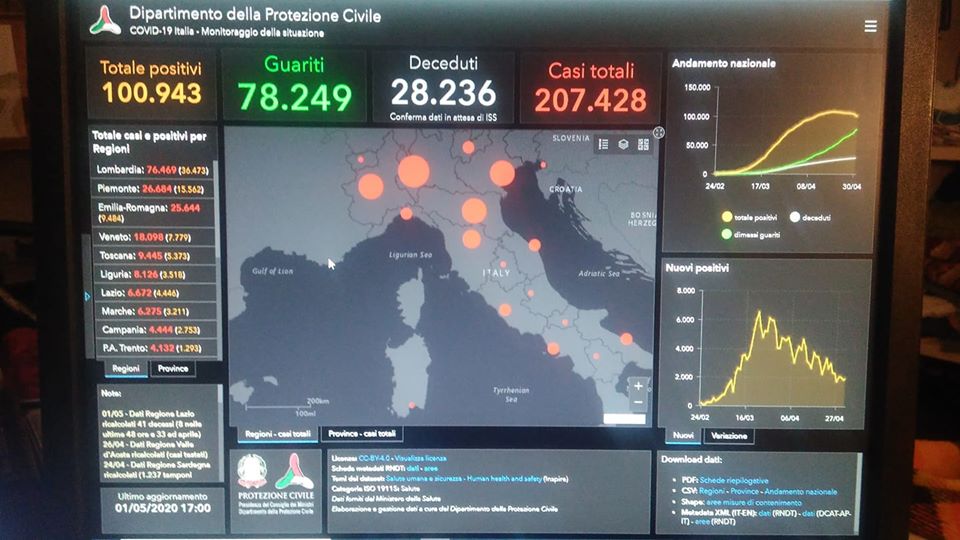Switch to the Province list tab
The width and height of the screenshot is (960, 540).
point(173,369)
